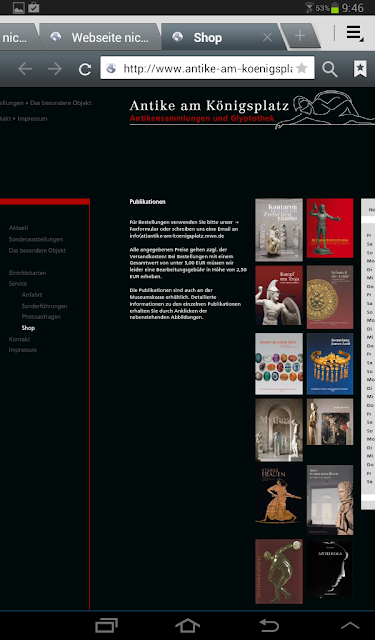Close the Shop tab
Viewport: 375px width, 640px height.
267,38
